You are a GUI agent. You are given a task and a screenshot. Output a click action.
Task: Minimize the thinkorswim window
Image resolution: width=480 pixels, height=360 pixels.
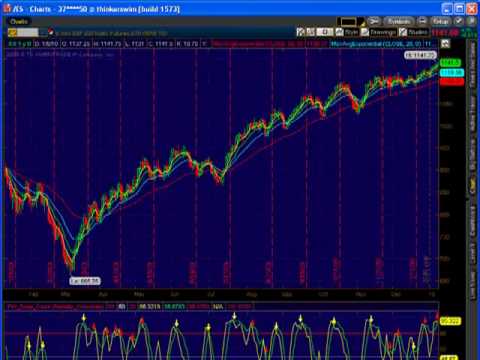(447, 9)
